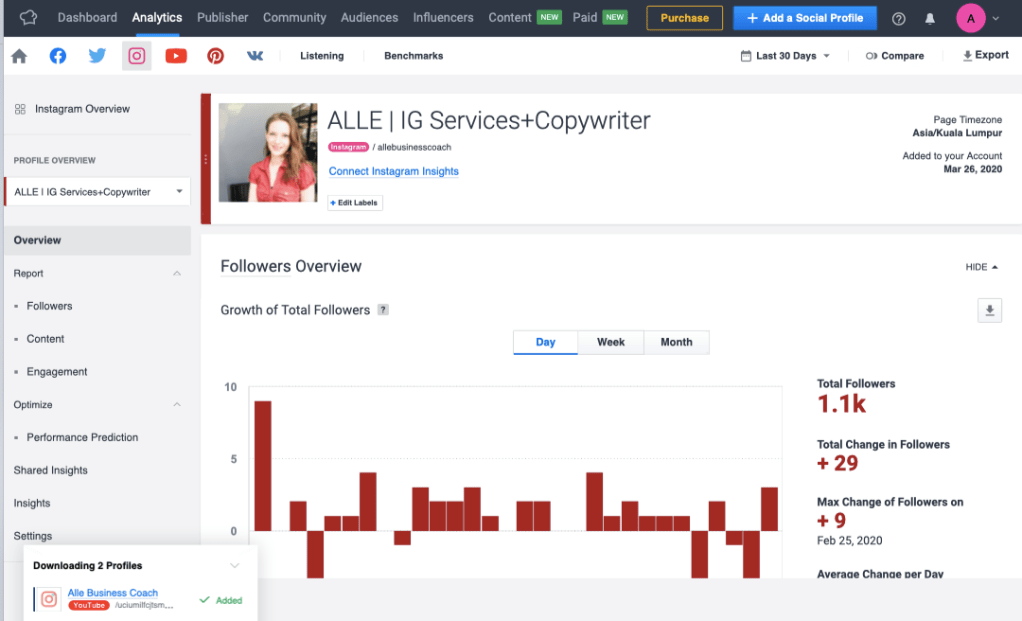The width and height of the screenshot is (1022, 621).
Task: Open the notifications bell
Action: click(930, 18)
